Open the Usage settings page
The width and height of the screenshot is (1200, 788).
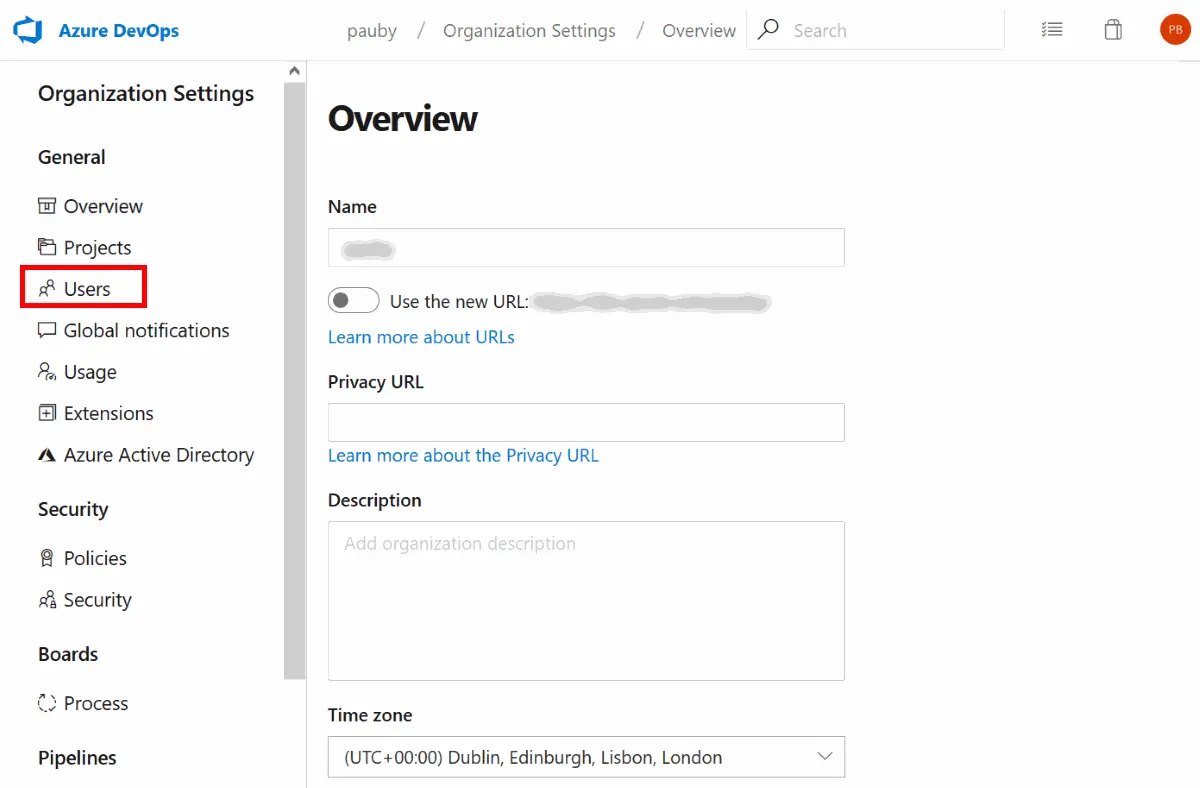pos(90,372)
